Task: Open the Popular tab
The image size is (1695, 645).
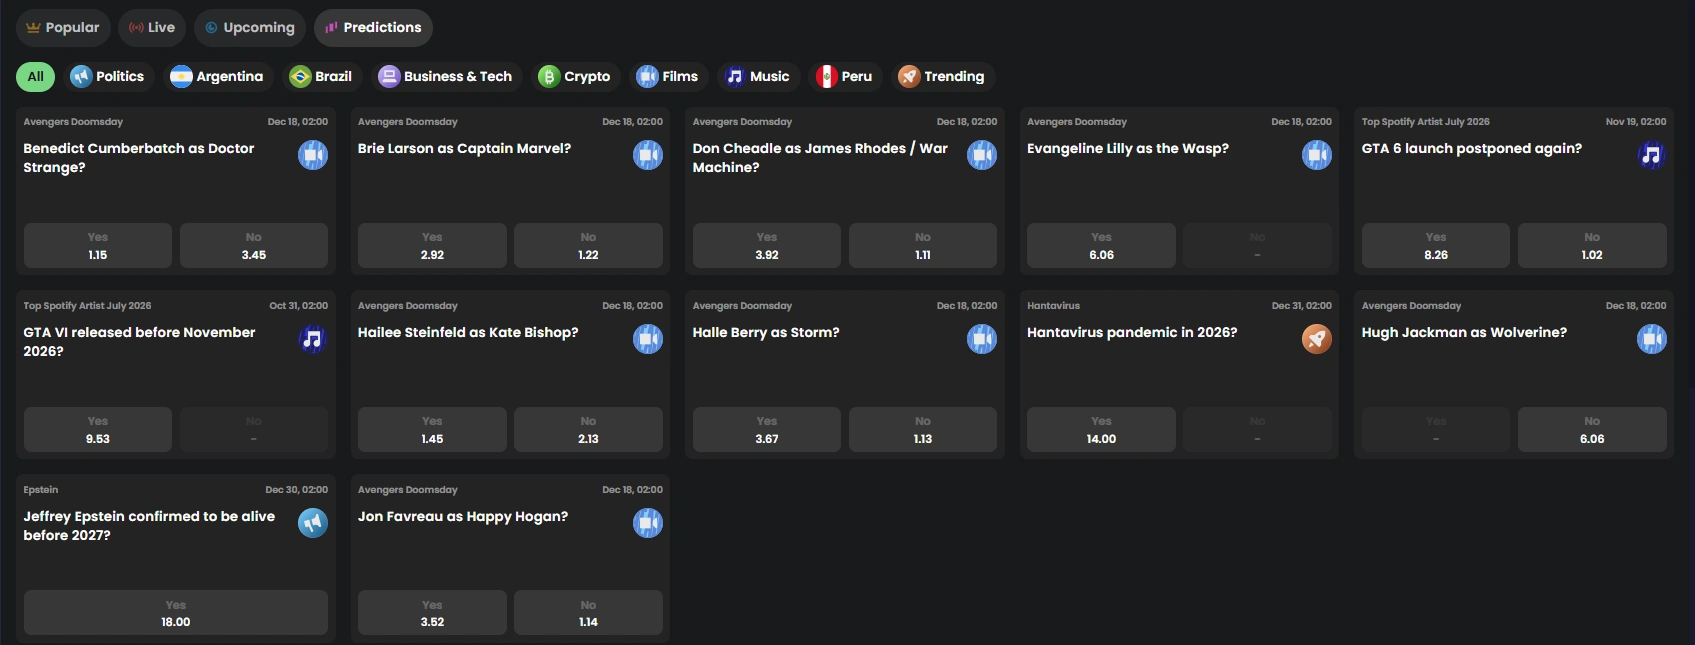Action: coord(63,27)
